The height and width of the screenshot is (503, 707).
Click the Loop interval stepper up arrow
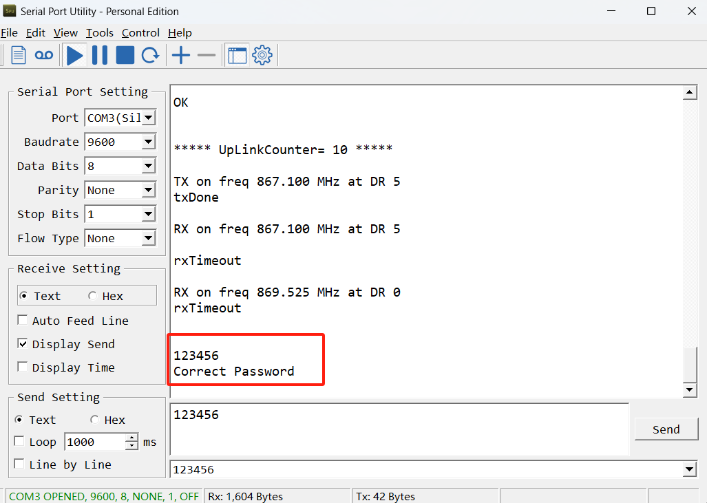point(132,438)
